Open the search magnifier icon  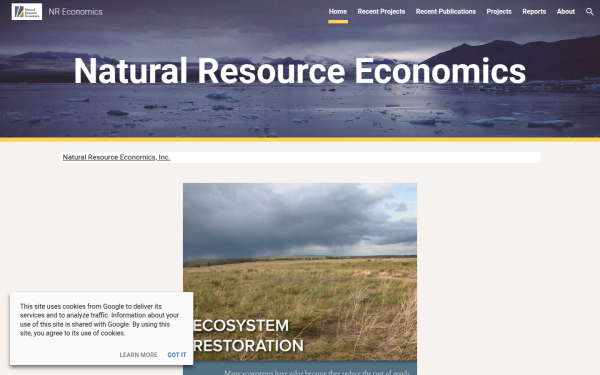click(x=589, y=11)
